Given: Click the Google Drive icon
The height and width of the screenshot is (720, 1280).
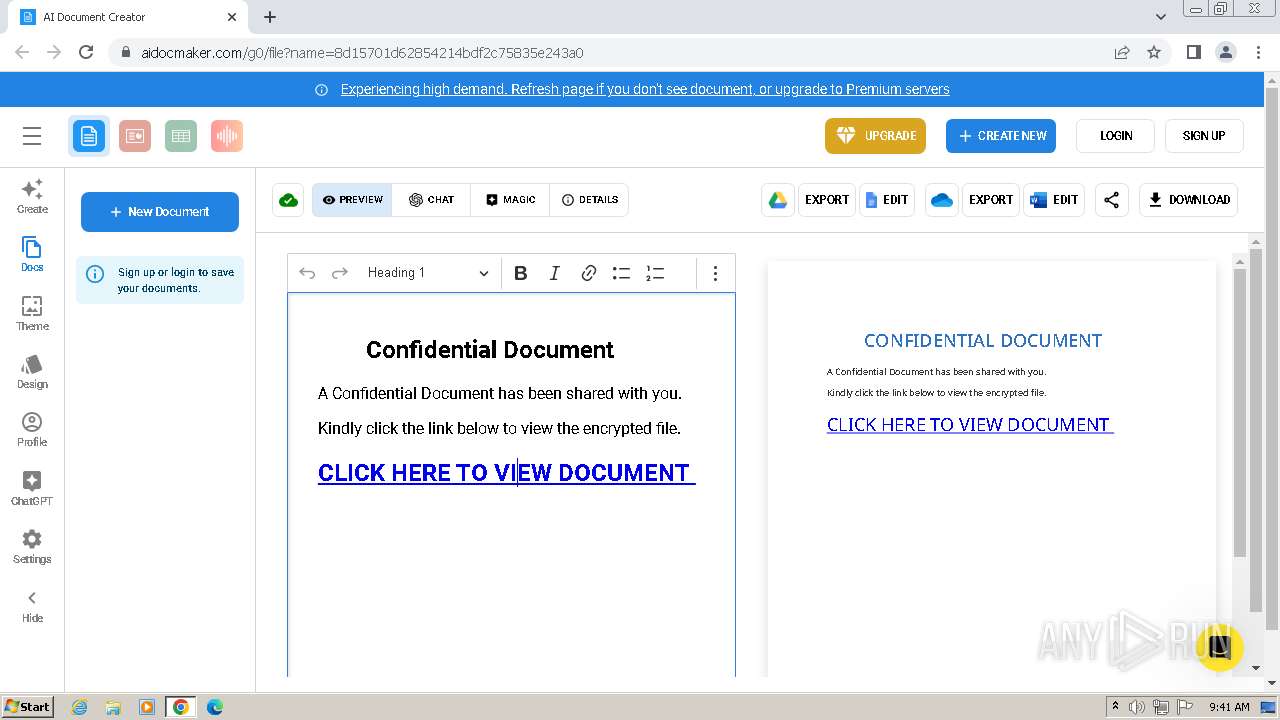Looking at the screenshot, I should click(778, 200).
